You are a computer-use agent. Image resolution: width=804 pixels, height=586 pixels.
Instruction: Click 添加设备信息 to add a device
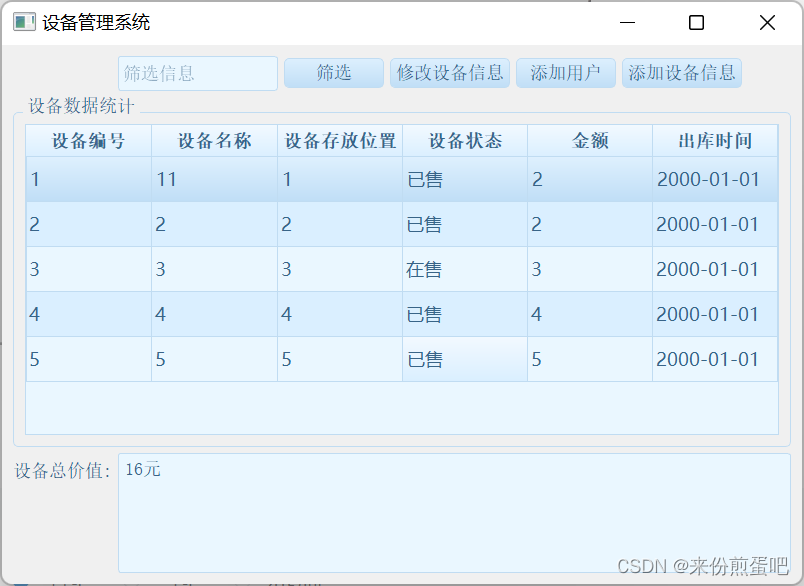681,72
